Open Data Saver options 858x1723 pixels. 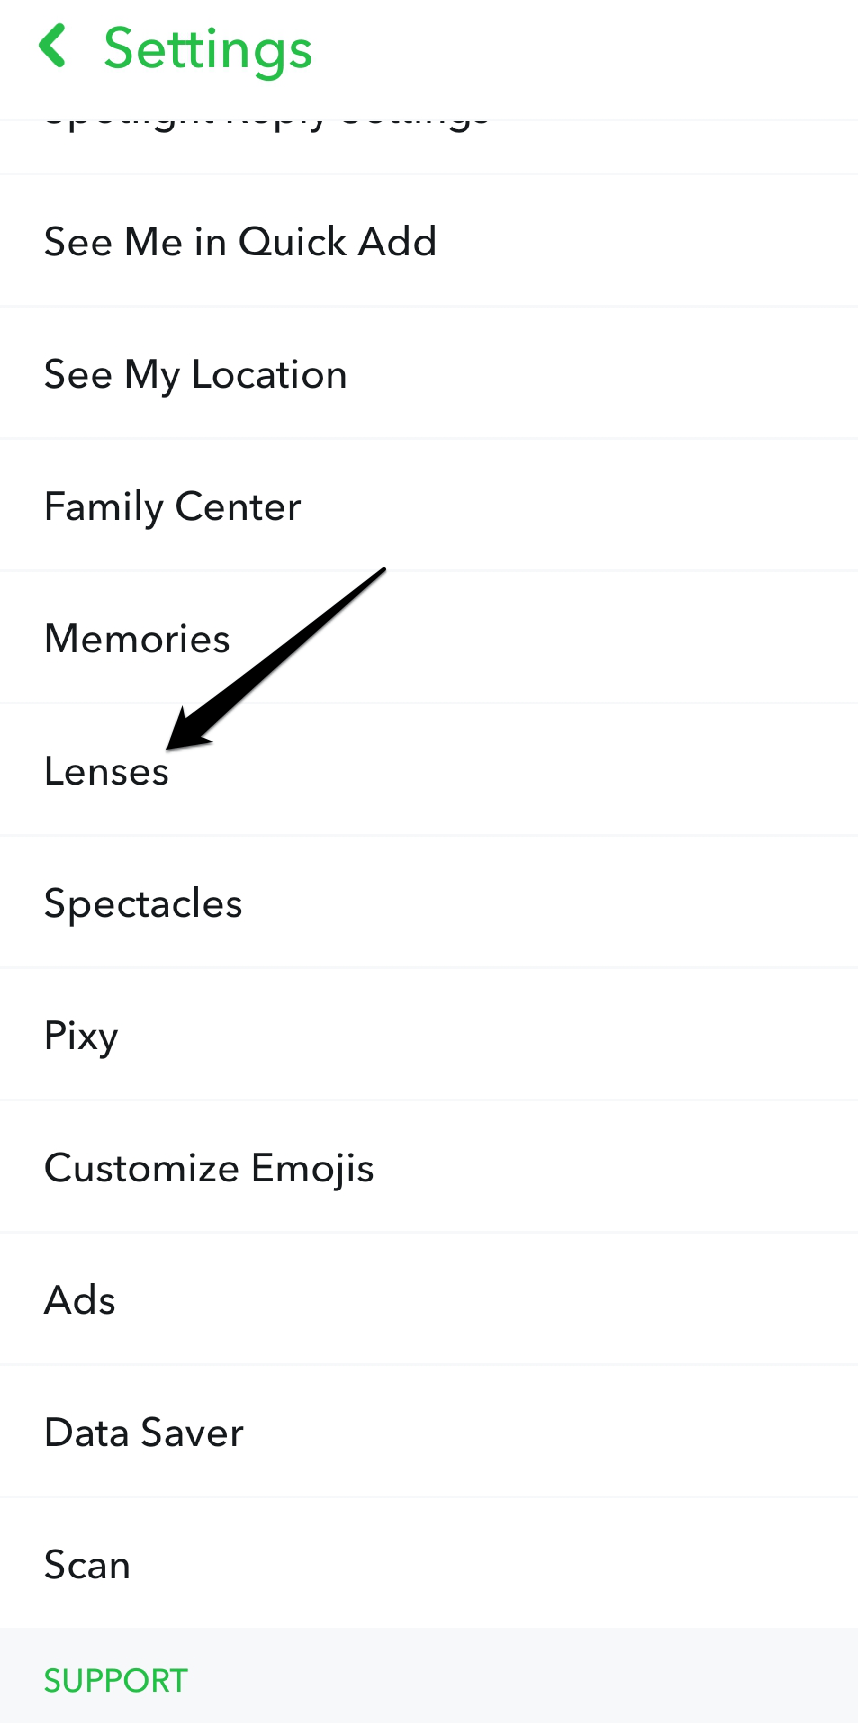point(144,1431)
